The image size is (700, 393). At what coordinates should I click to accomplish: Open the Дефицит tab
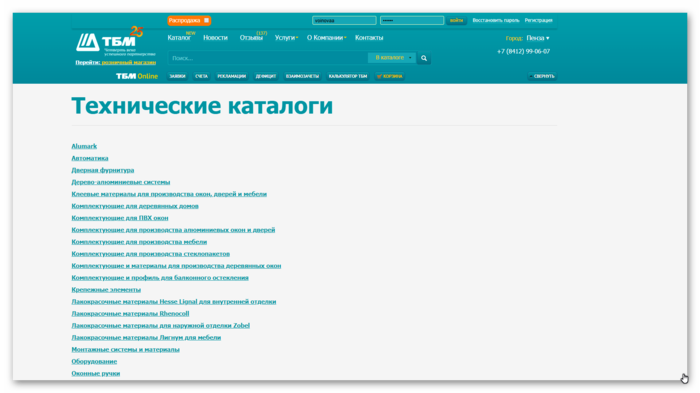point(266,76)
